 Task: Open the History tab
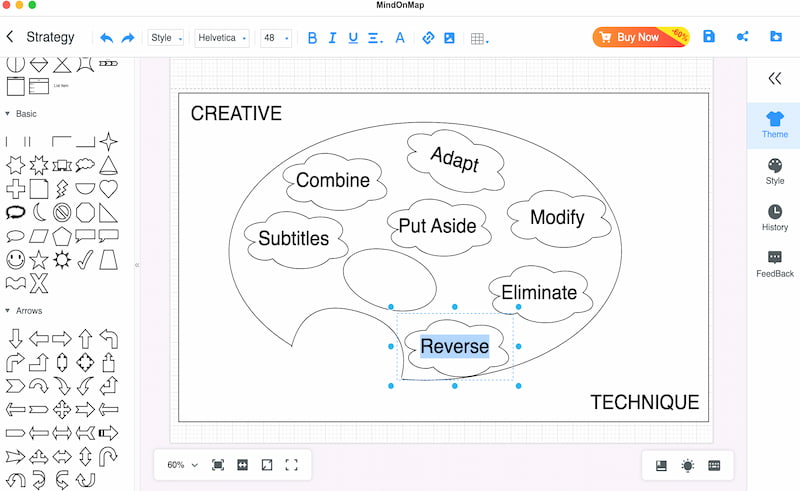774,218
